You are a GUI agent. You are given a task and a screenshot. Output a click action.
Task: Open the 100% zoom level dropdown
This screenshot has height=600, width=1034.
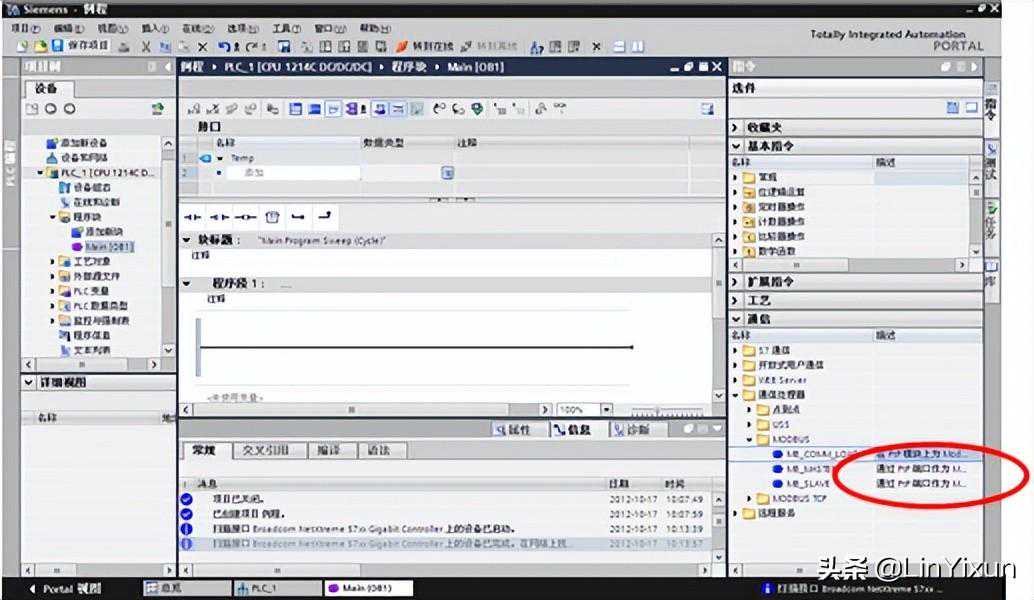point(606,410)
